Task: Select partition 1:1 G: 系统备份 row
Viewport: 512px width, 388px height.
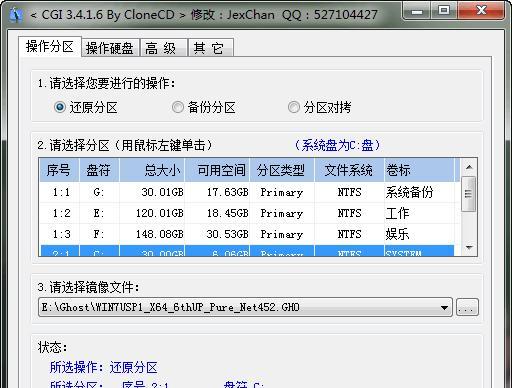Action: (x=247, y=192)
